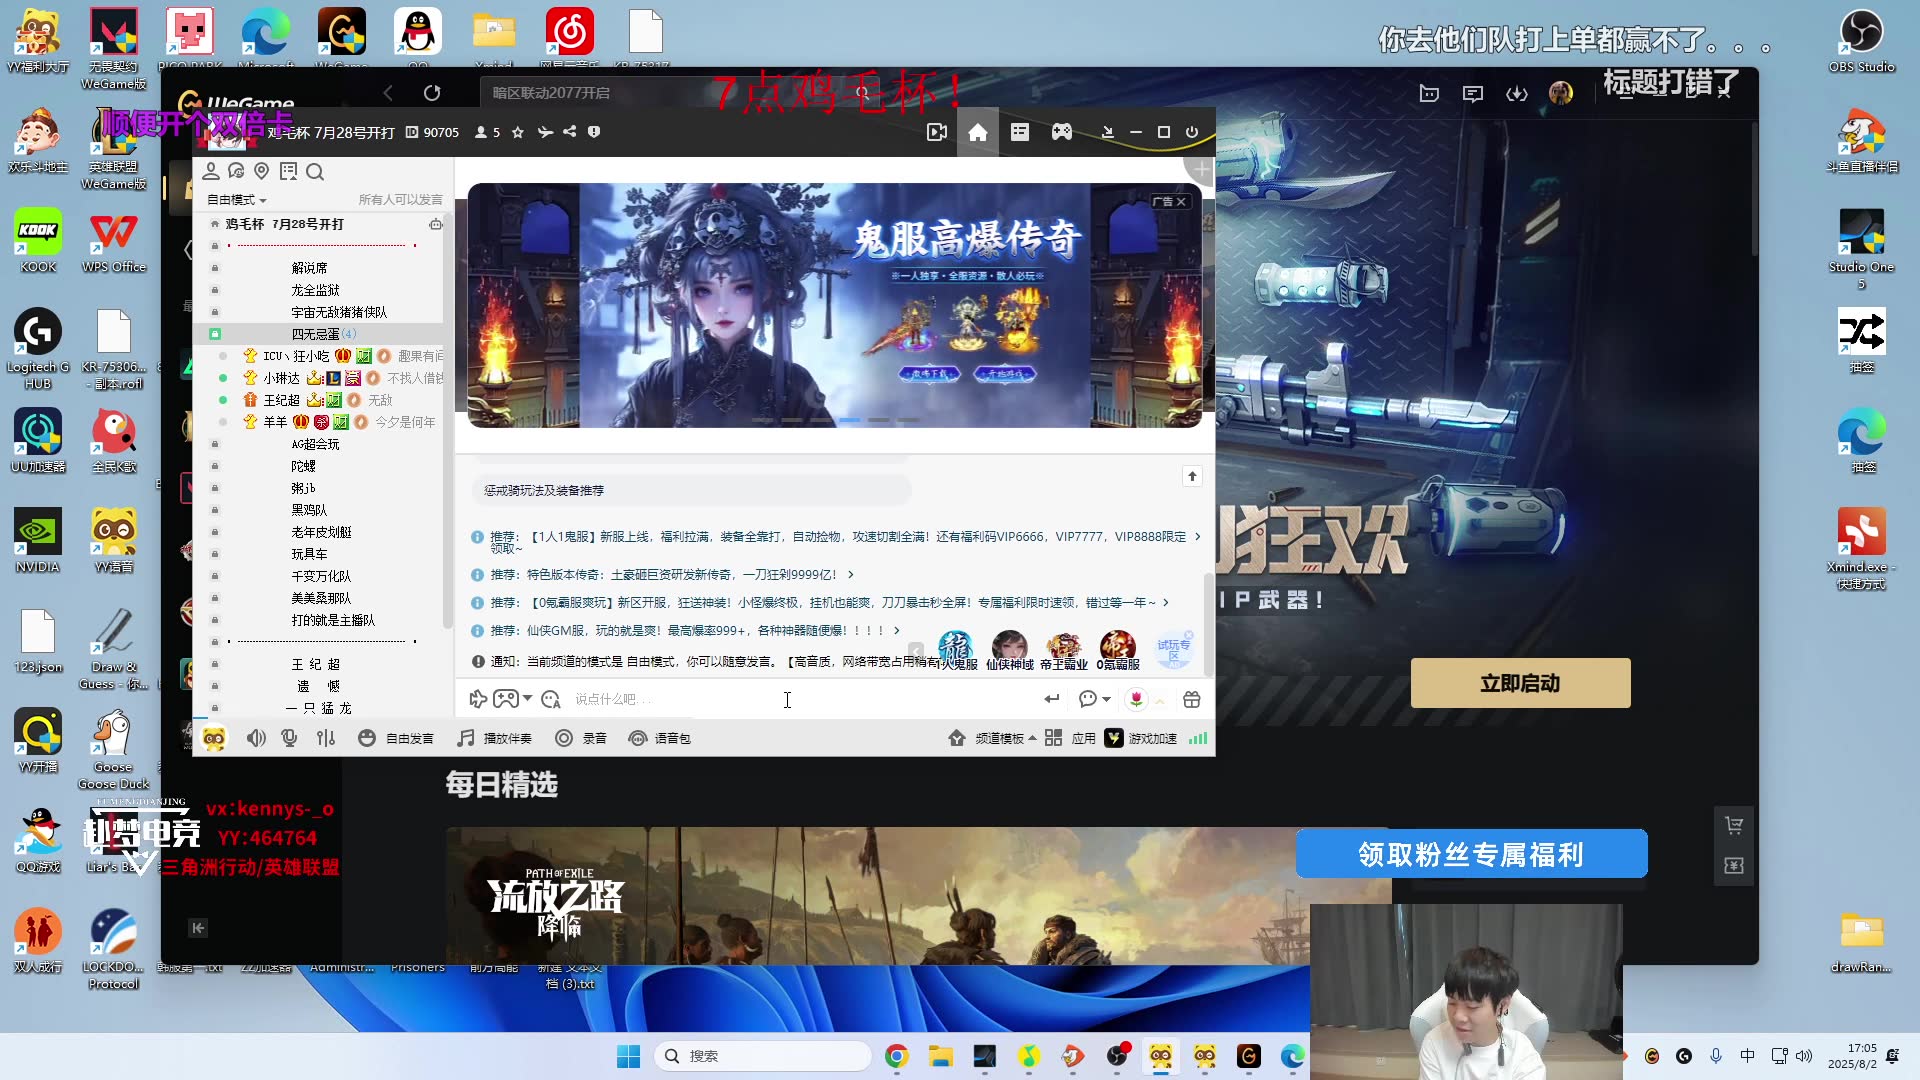Open the gamepad tab in YY header

point(1062,132)
